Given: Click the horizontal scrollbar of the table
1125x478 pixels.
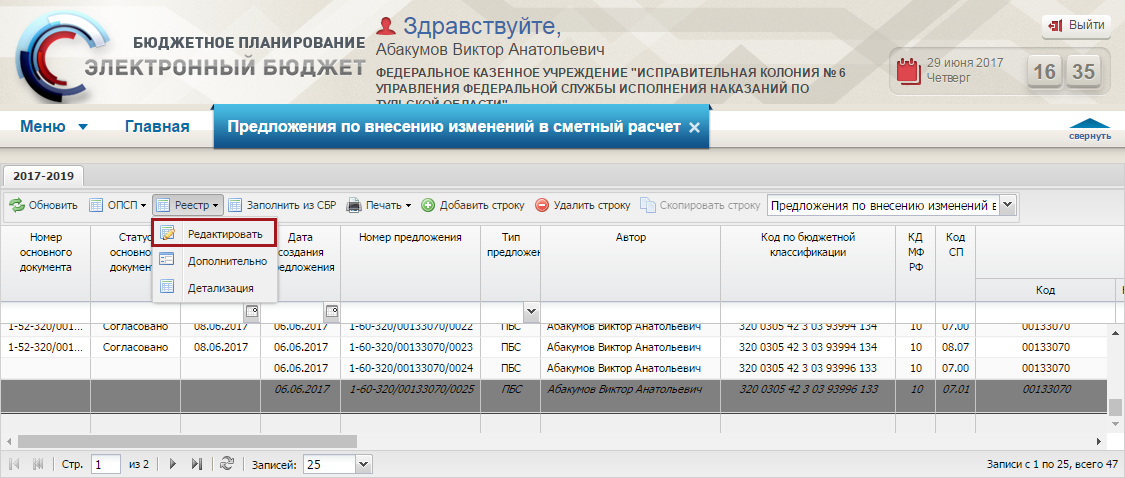Looking at the screenshot, I should (x=188, y=441).
